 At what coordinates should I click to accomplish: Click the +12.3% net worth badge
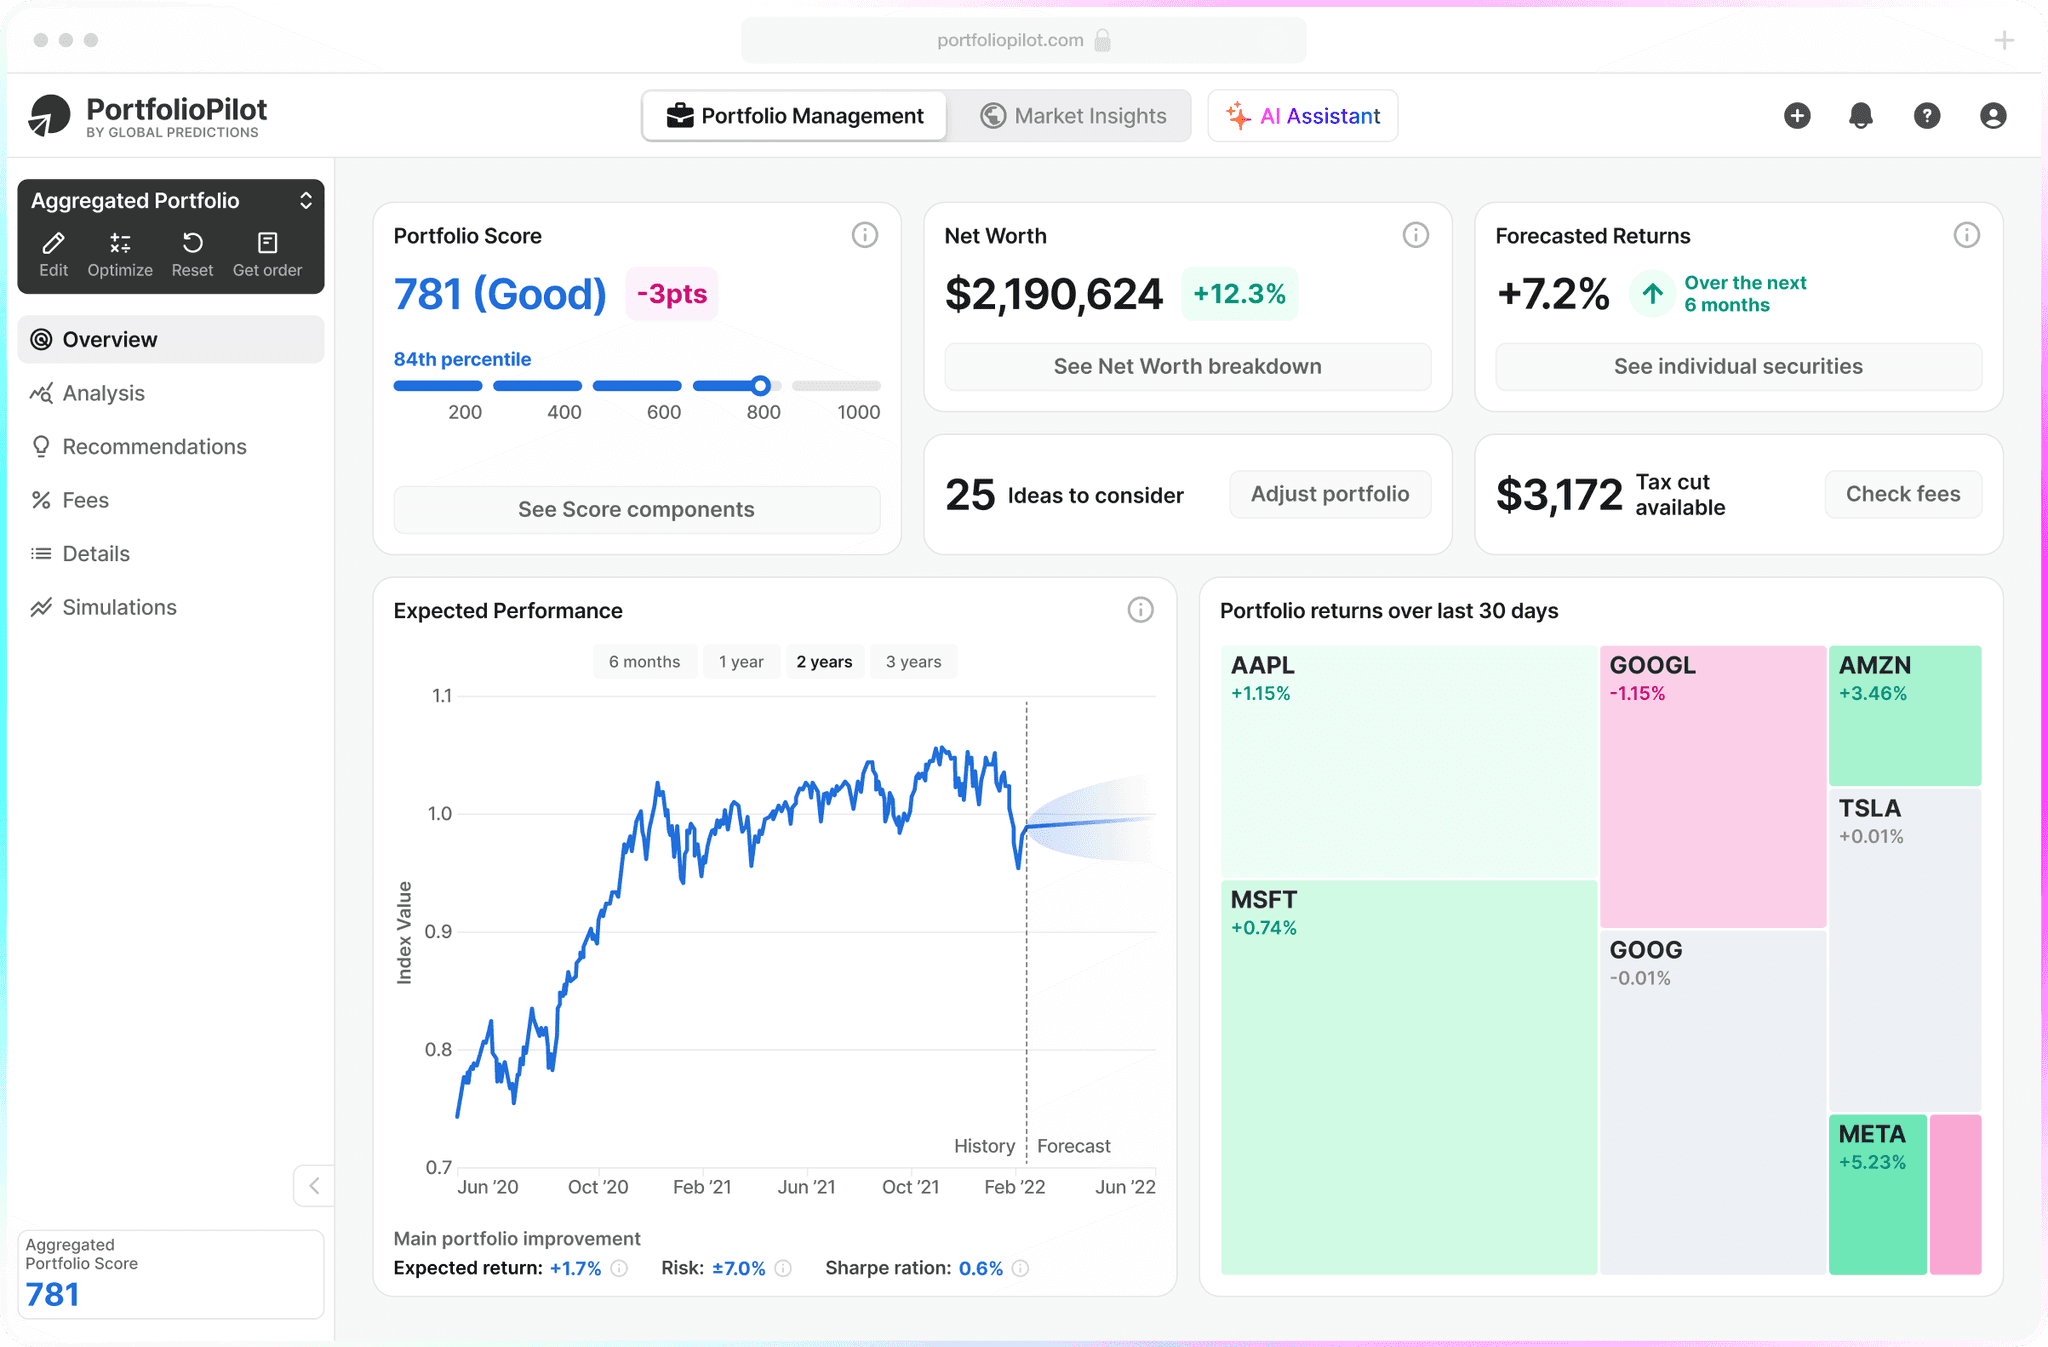pyautogui.click(x=1240, y=294)
